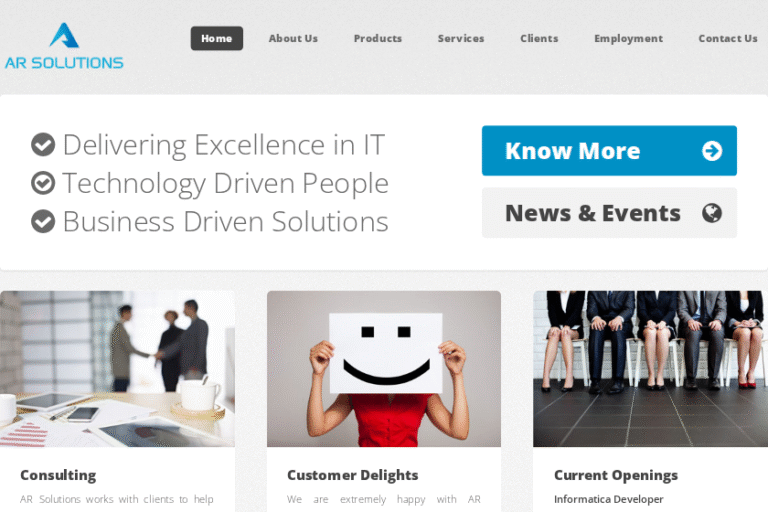Viewport: 768px width, 512px height.
Task: Open the About Us page
Action: click(293, 38)
